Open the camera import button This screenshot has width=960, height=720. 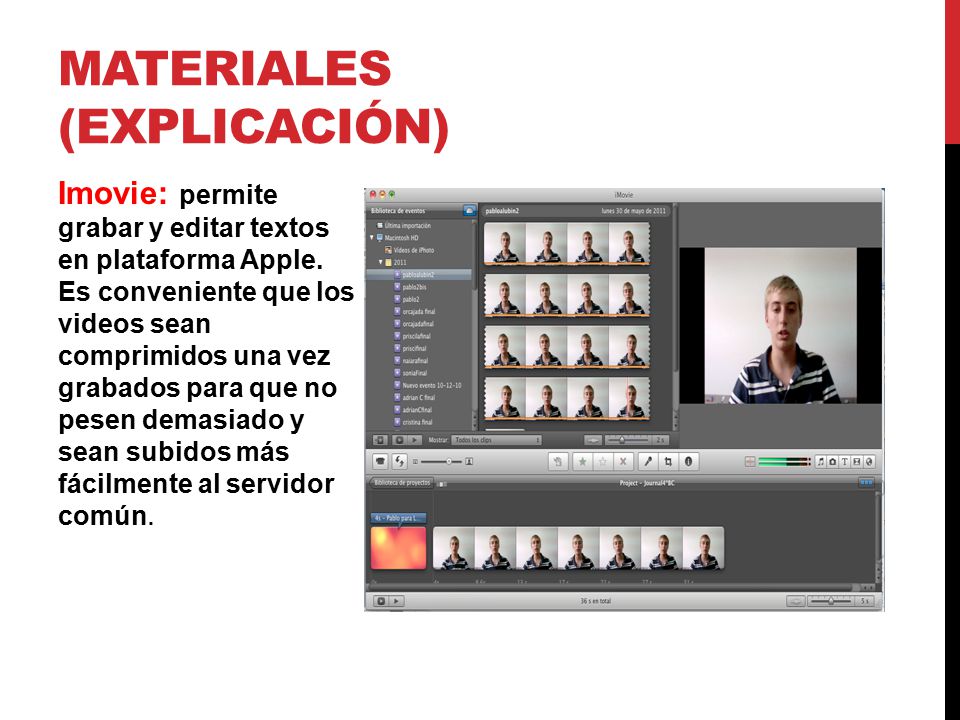click(380, 462)
